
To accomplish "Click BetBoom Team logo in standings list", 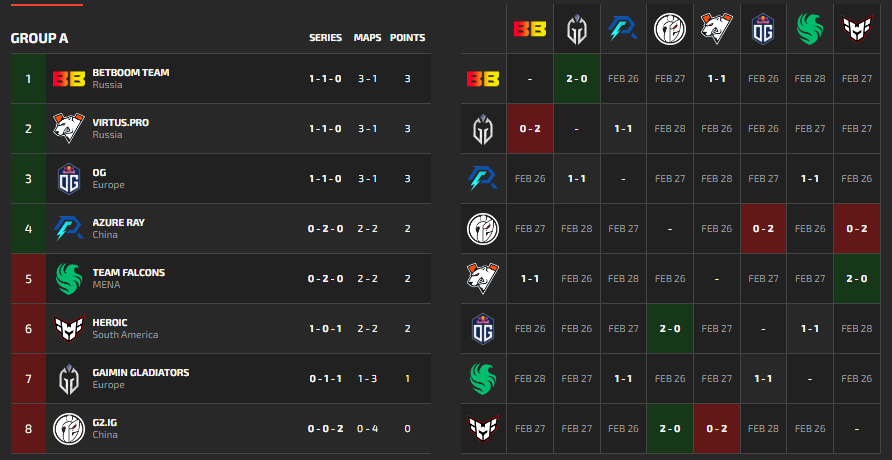I will pos(69,78).
